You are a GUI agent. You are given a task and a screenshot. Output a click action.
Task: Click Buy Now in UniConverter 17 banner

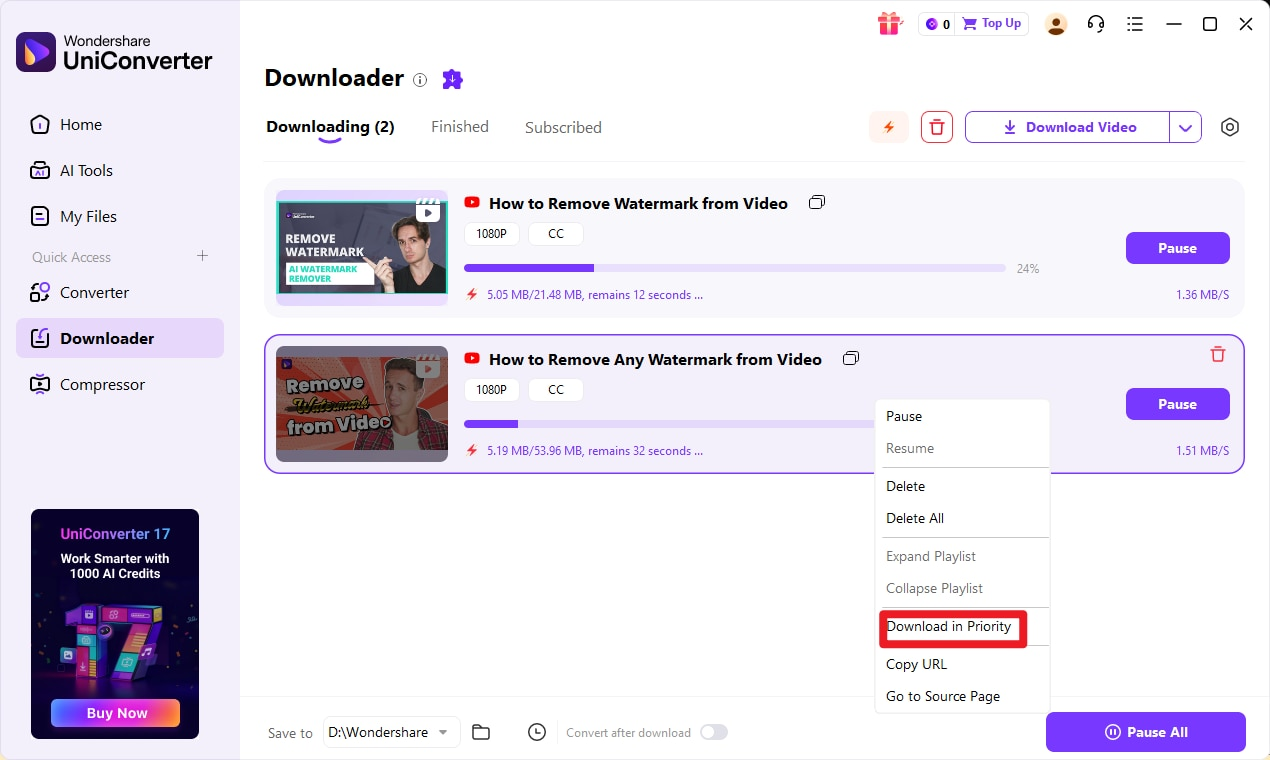(115, 713)
